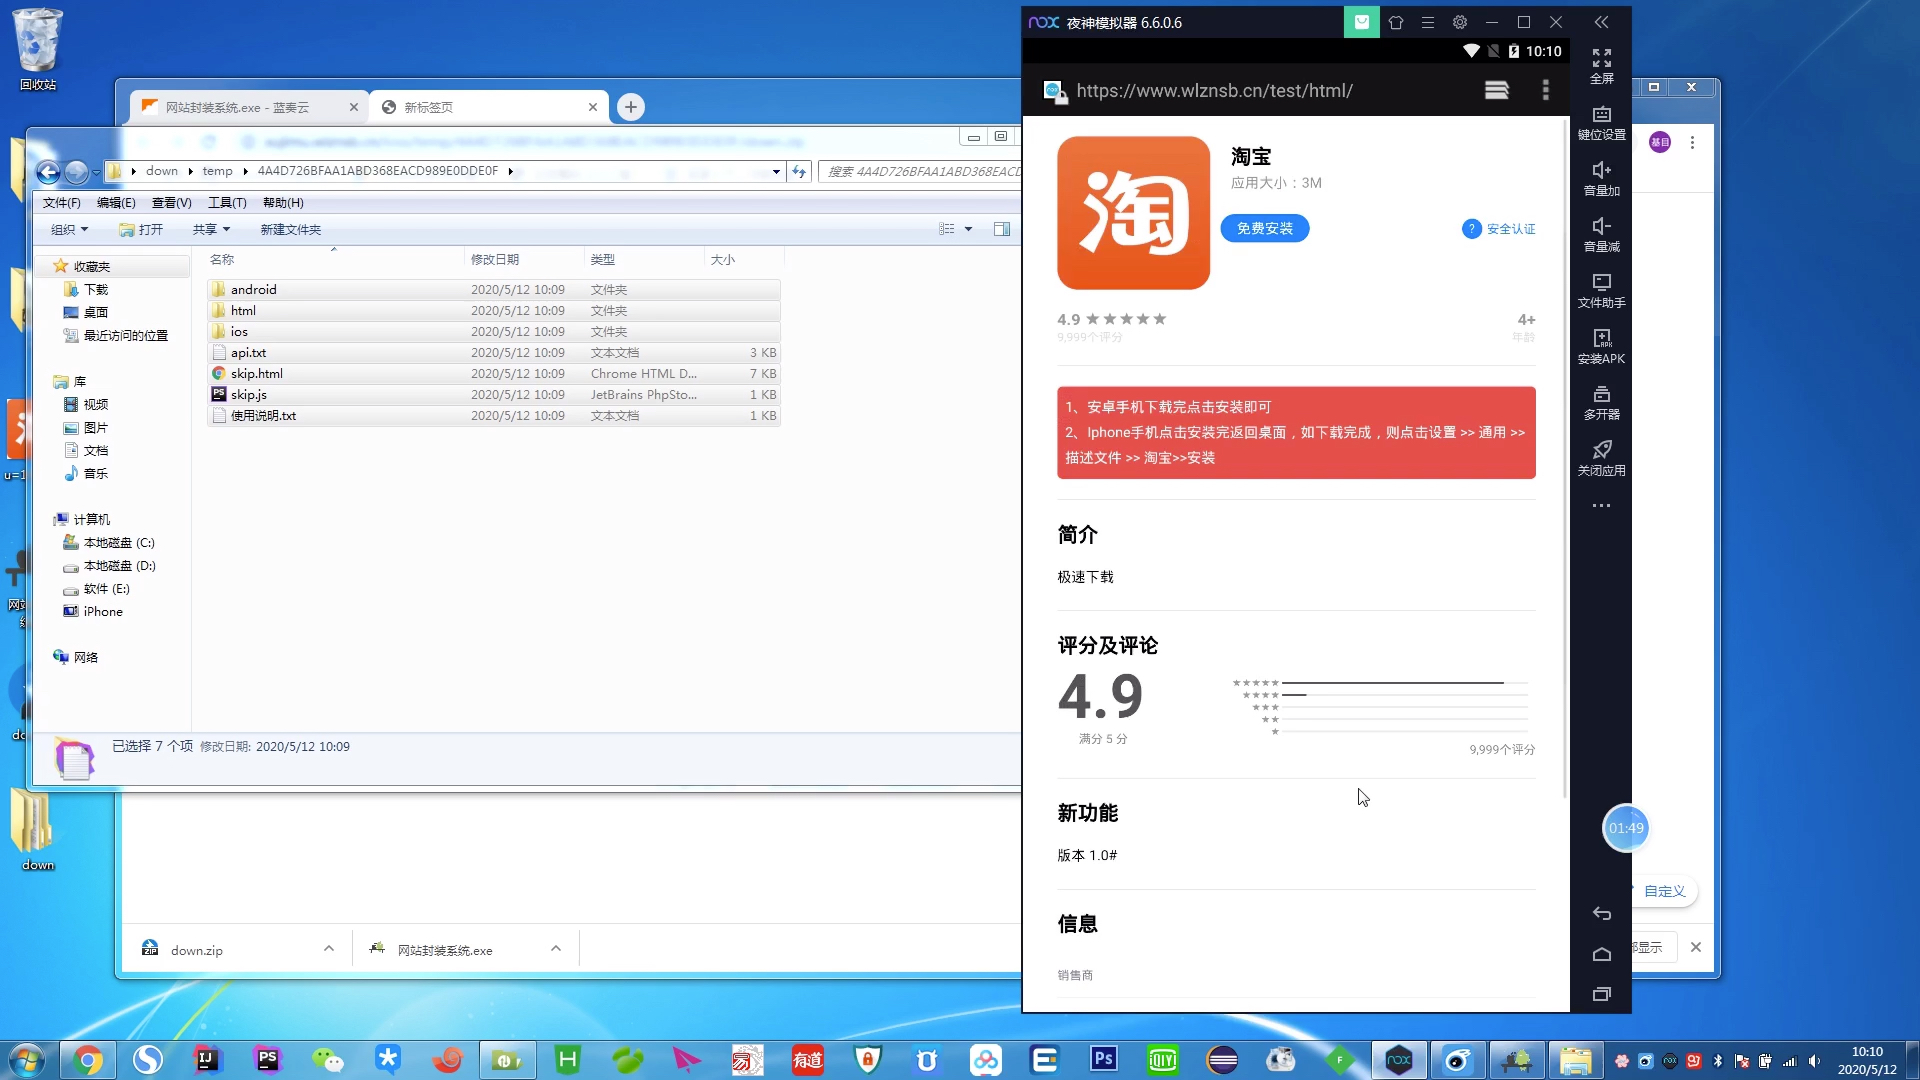Open Nox title bar menu icon

click(1427, 22)
